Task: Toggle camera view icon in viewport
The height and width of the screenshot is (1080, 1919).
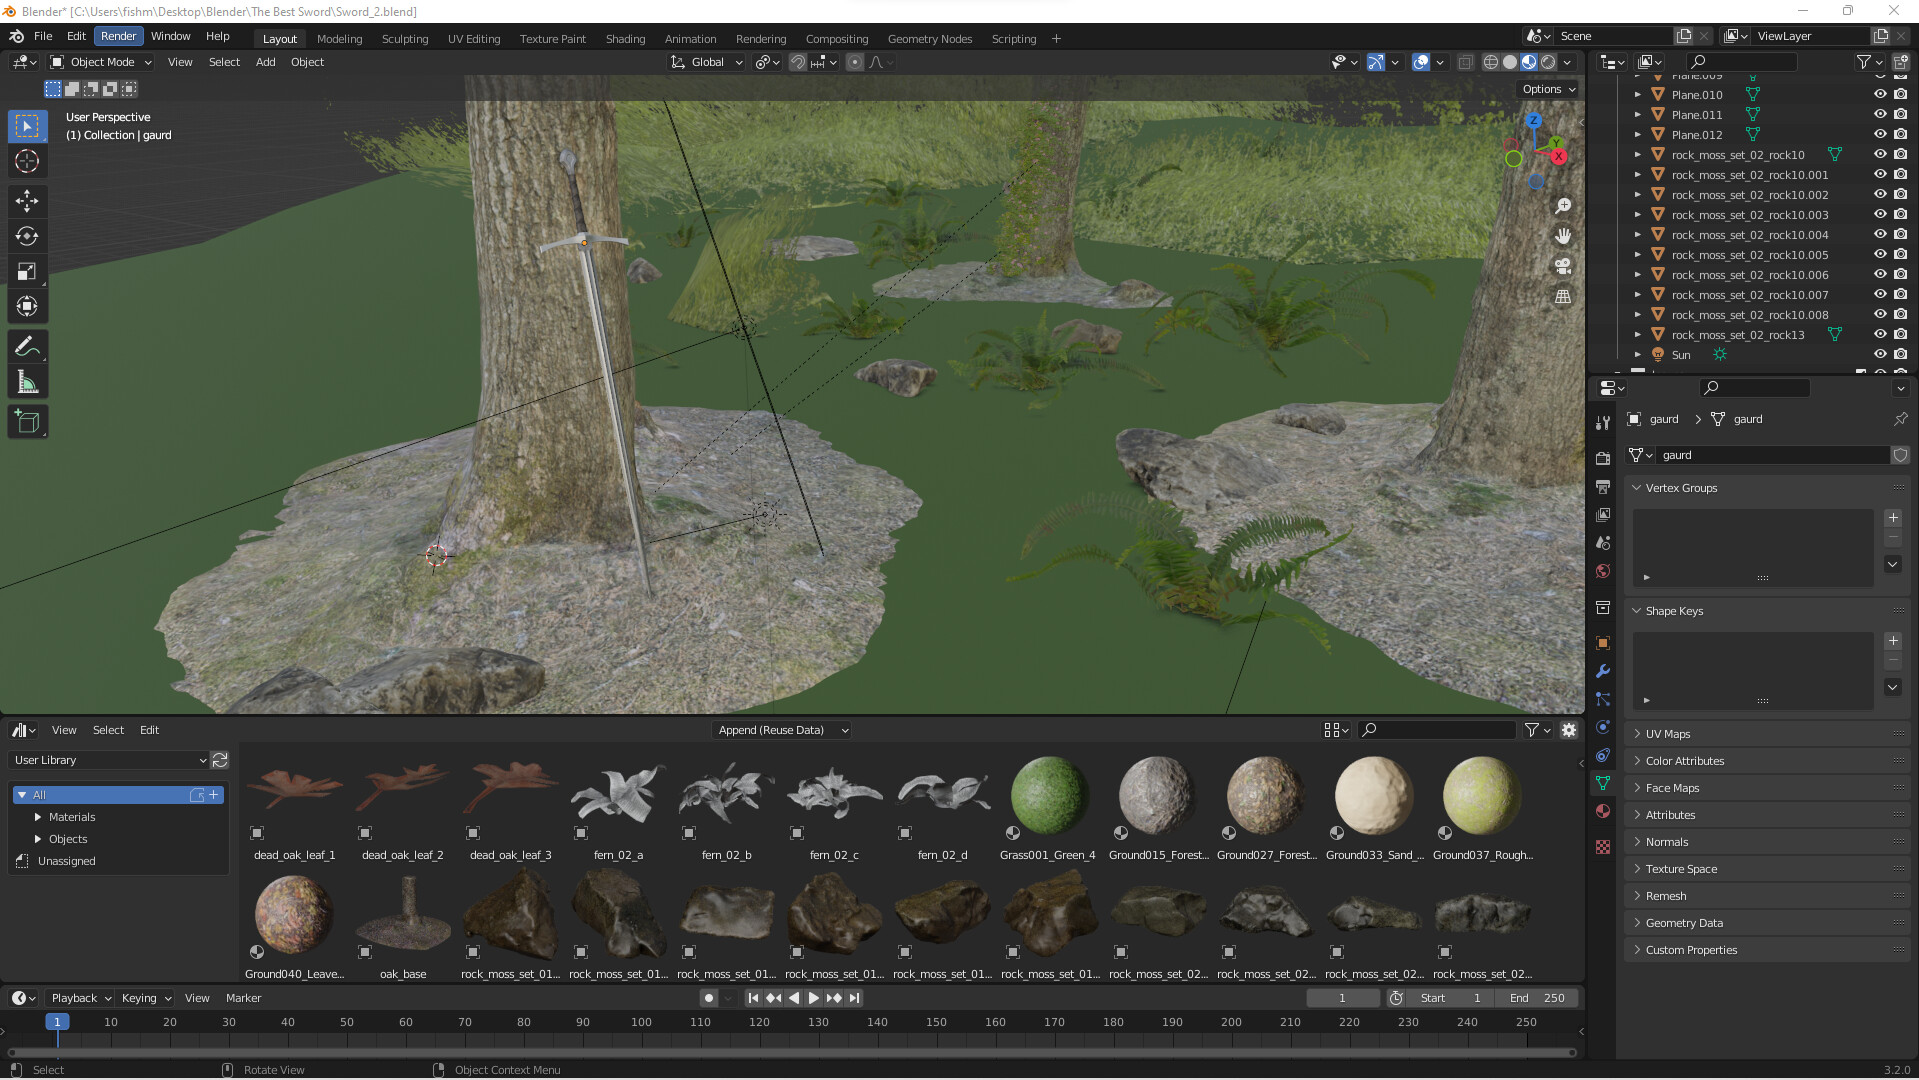Action: tap(1563, 266)
